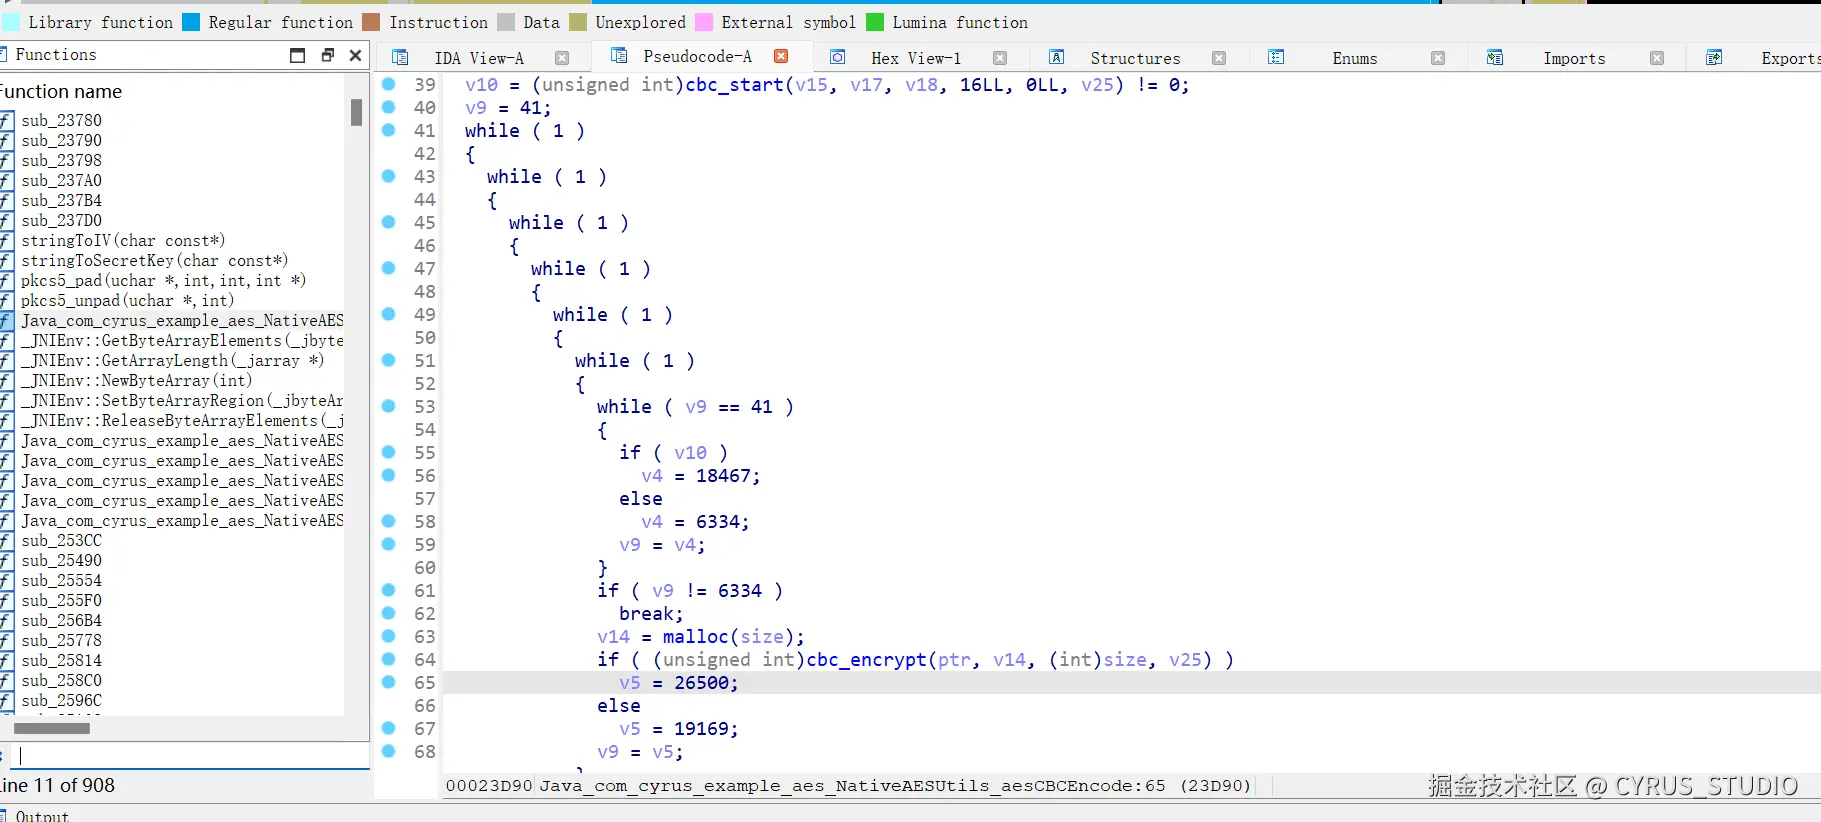The image size is (1821, 822).
Task: Click the Lumina function color legend swatch
Action: (875, 22)
